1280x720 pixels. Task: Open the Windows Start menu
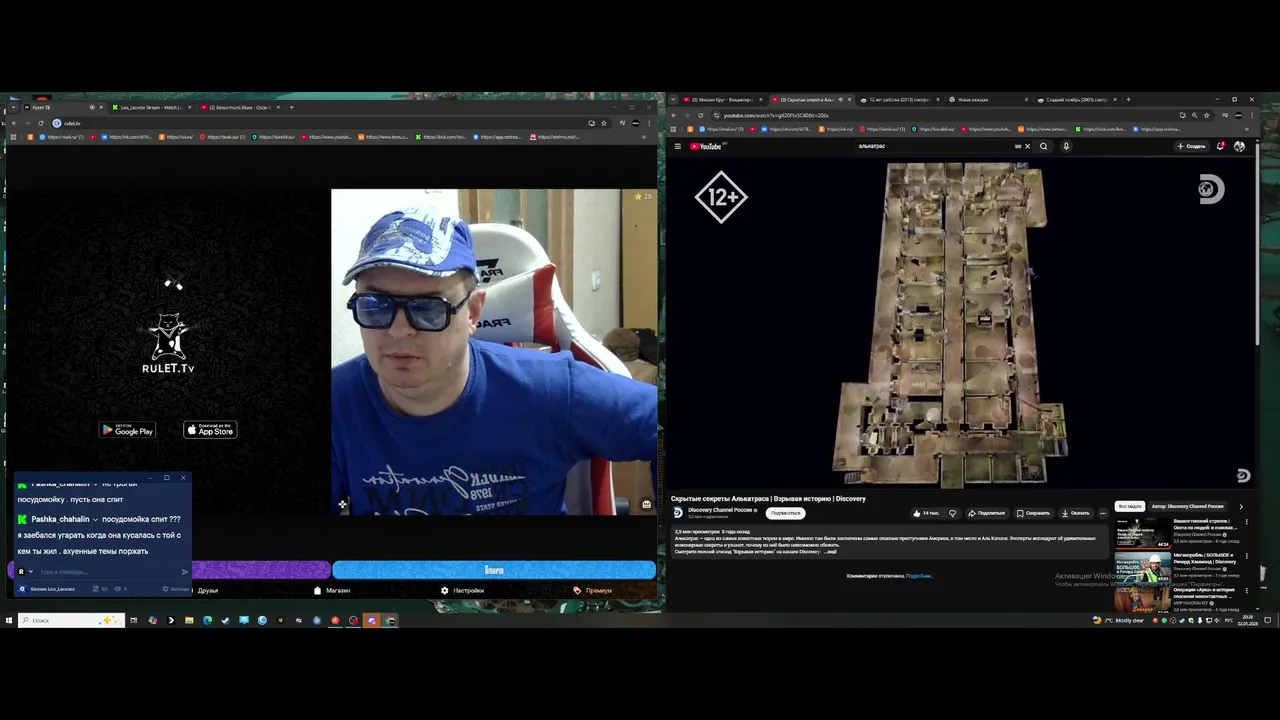tap(9, 620)
